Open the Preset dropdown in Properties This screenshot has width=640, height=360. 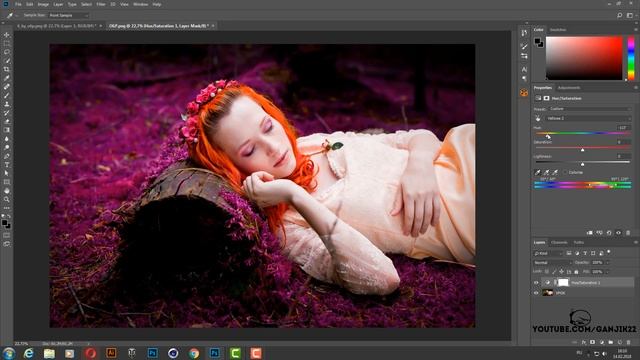[589, 109]
